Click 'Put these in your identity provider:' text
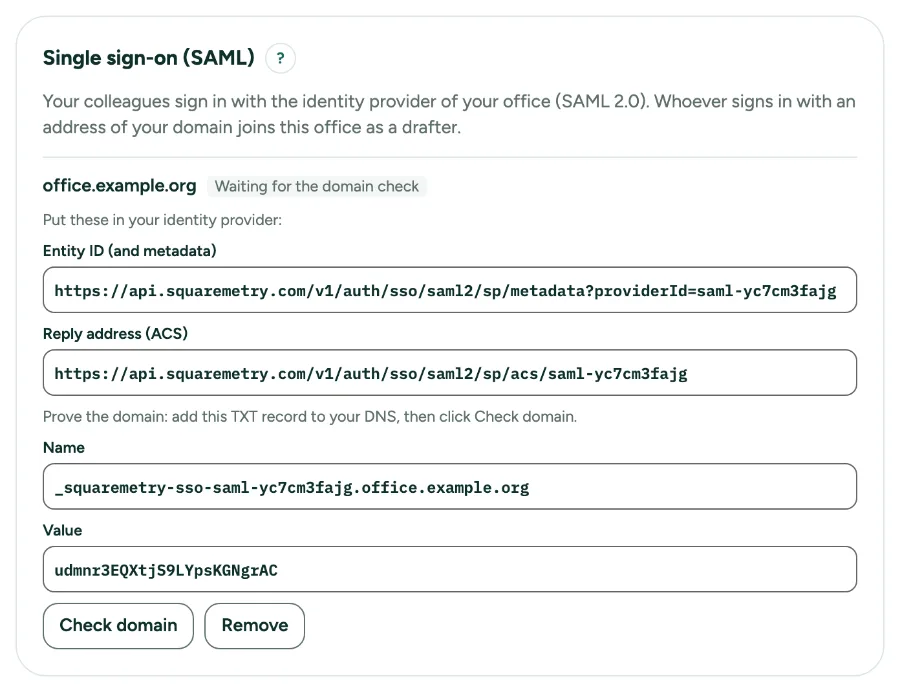This screenshot has width=900, height=692. [162, 220]
